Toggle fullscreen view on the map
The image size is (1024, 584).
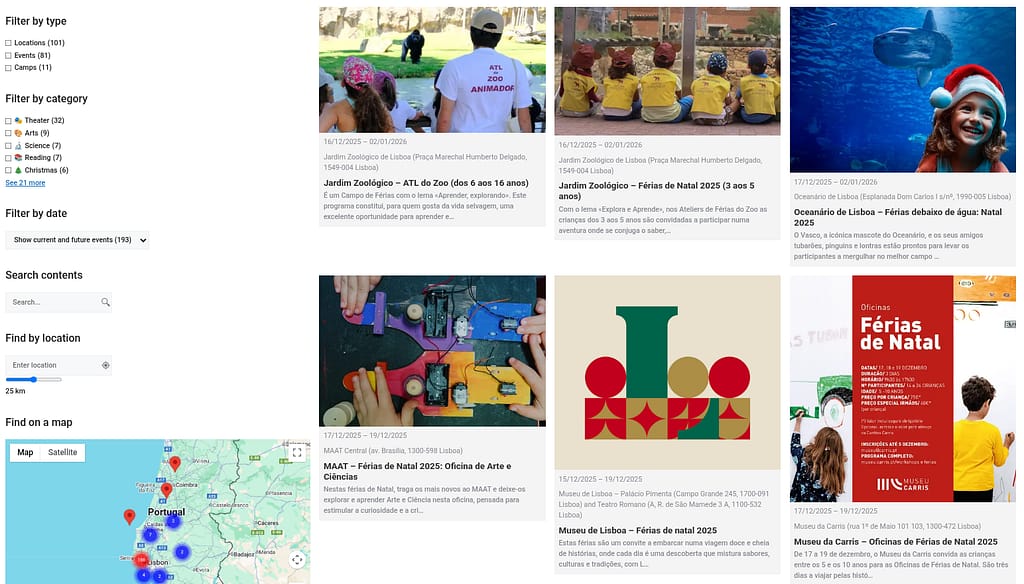[296, 452]
